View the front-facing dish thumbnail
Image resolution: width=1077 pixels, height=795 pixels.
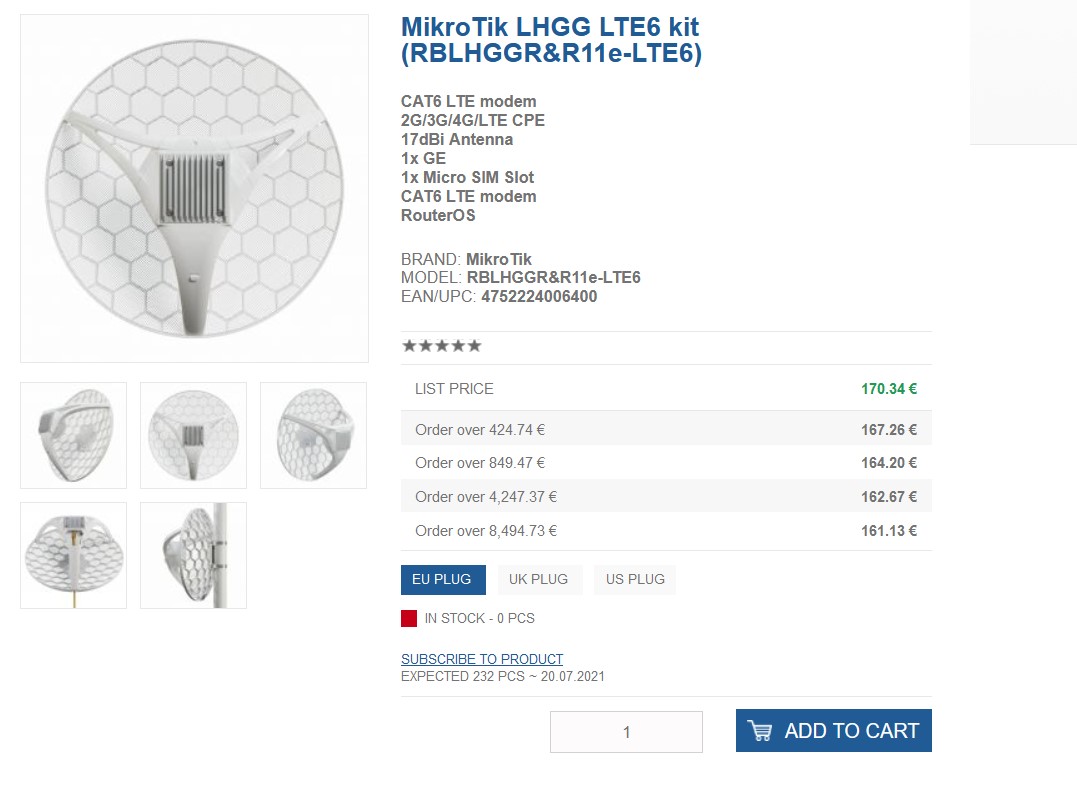coord(193,435)
